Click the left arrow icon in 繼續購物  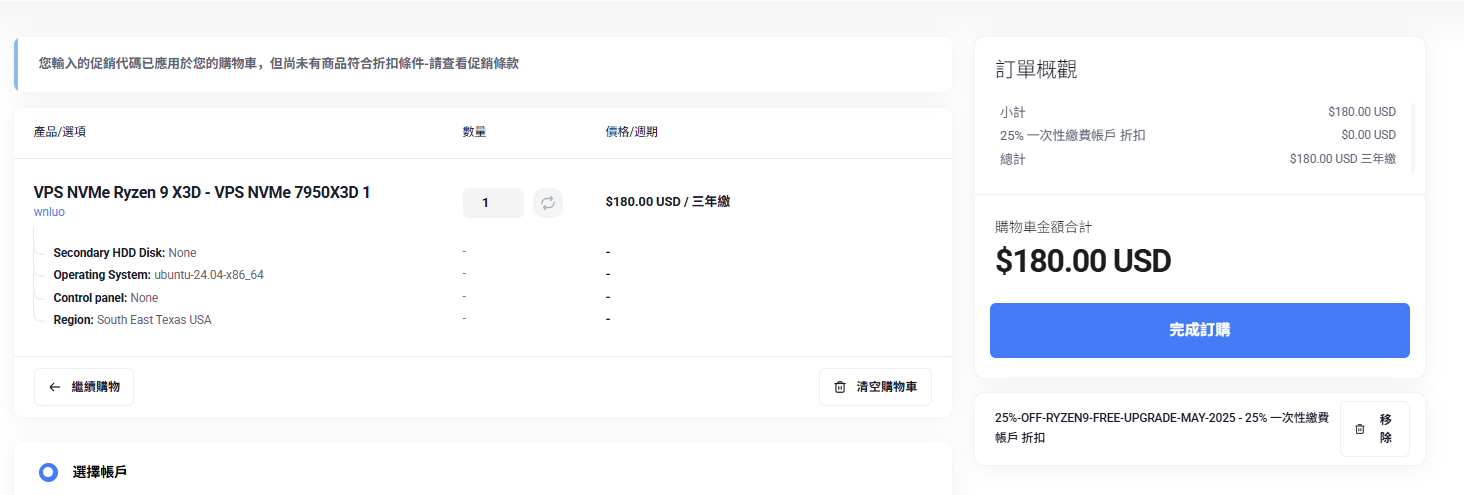point(55,387)
